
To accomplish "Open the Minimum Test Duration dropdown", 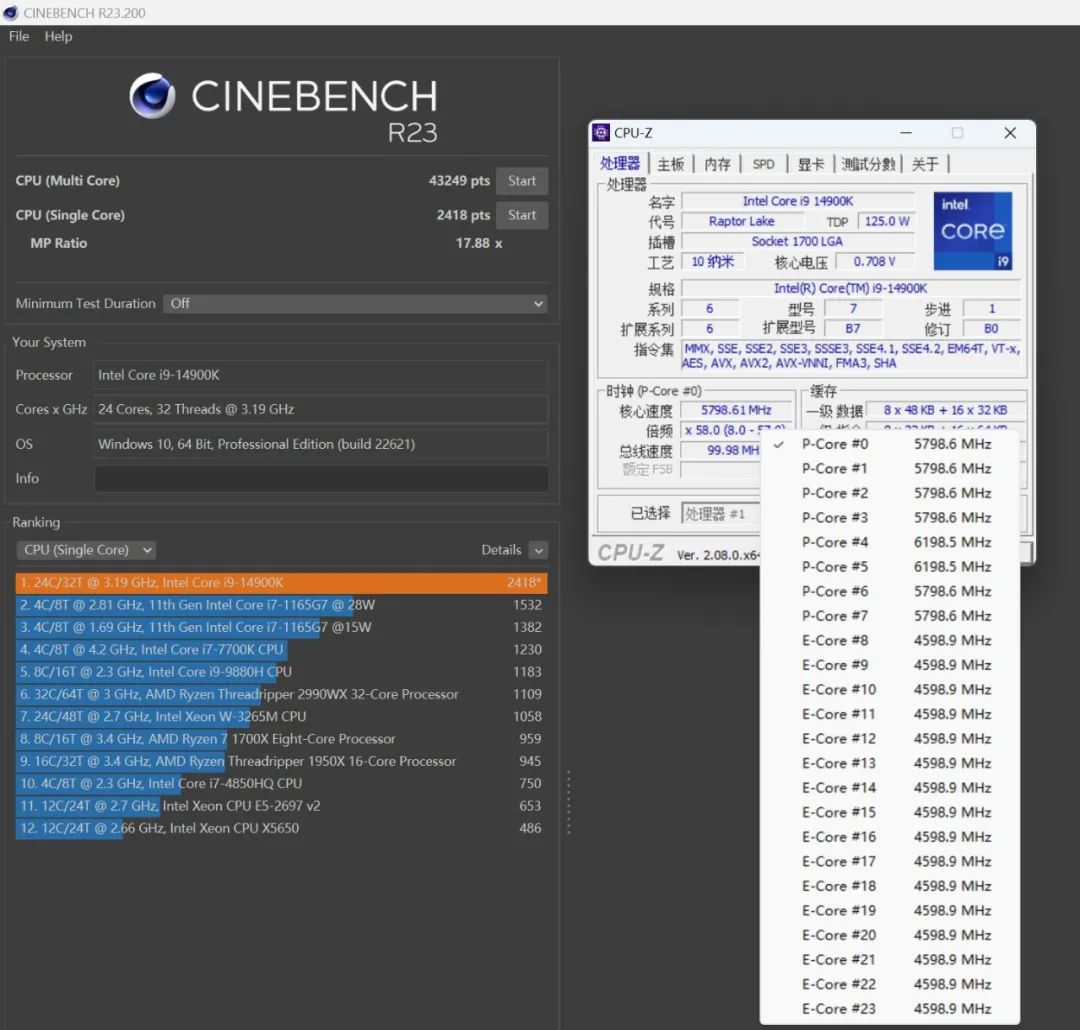I will pos(355,304).
